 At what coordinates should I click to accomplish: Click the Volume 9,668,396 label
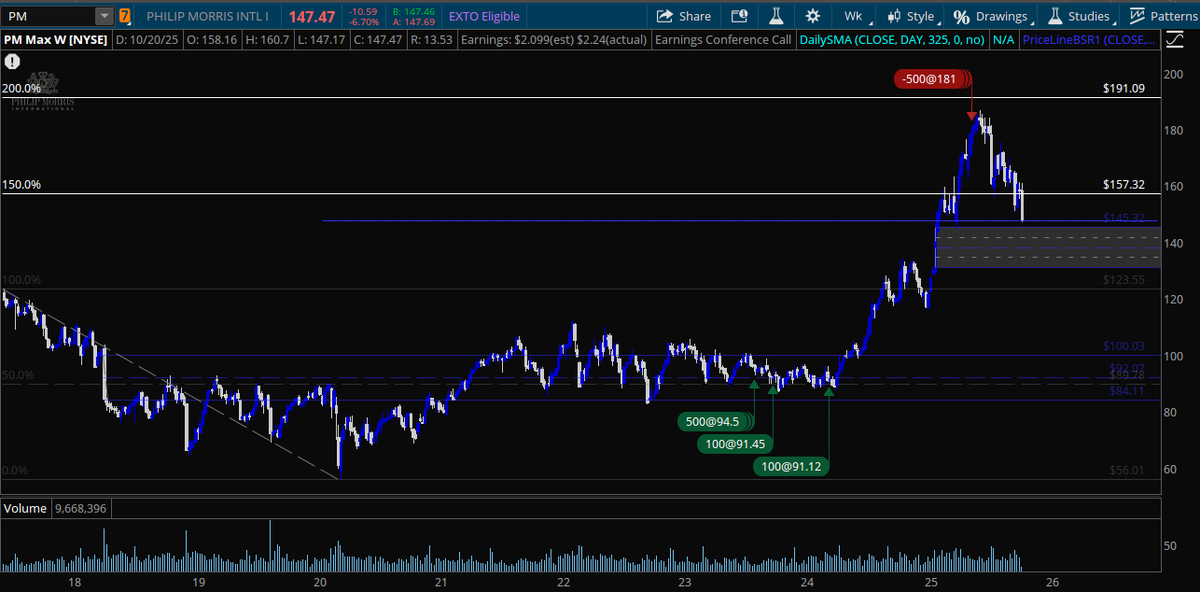click(x=58, y=508)
